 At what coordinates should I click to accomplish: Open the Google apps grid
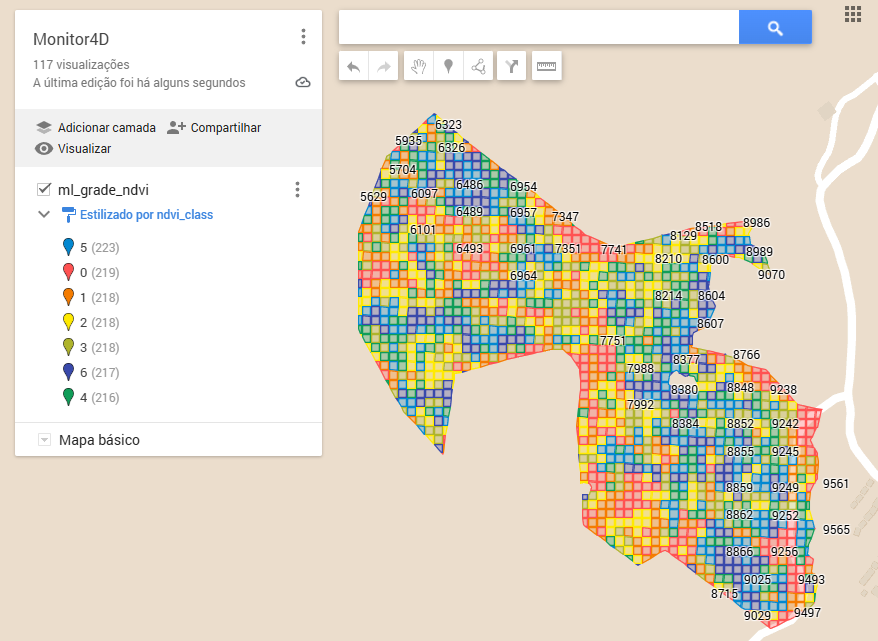click(853, 13)
